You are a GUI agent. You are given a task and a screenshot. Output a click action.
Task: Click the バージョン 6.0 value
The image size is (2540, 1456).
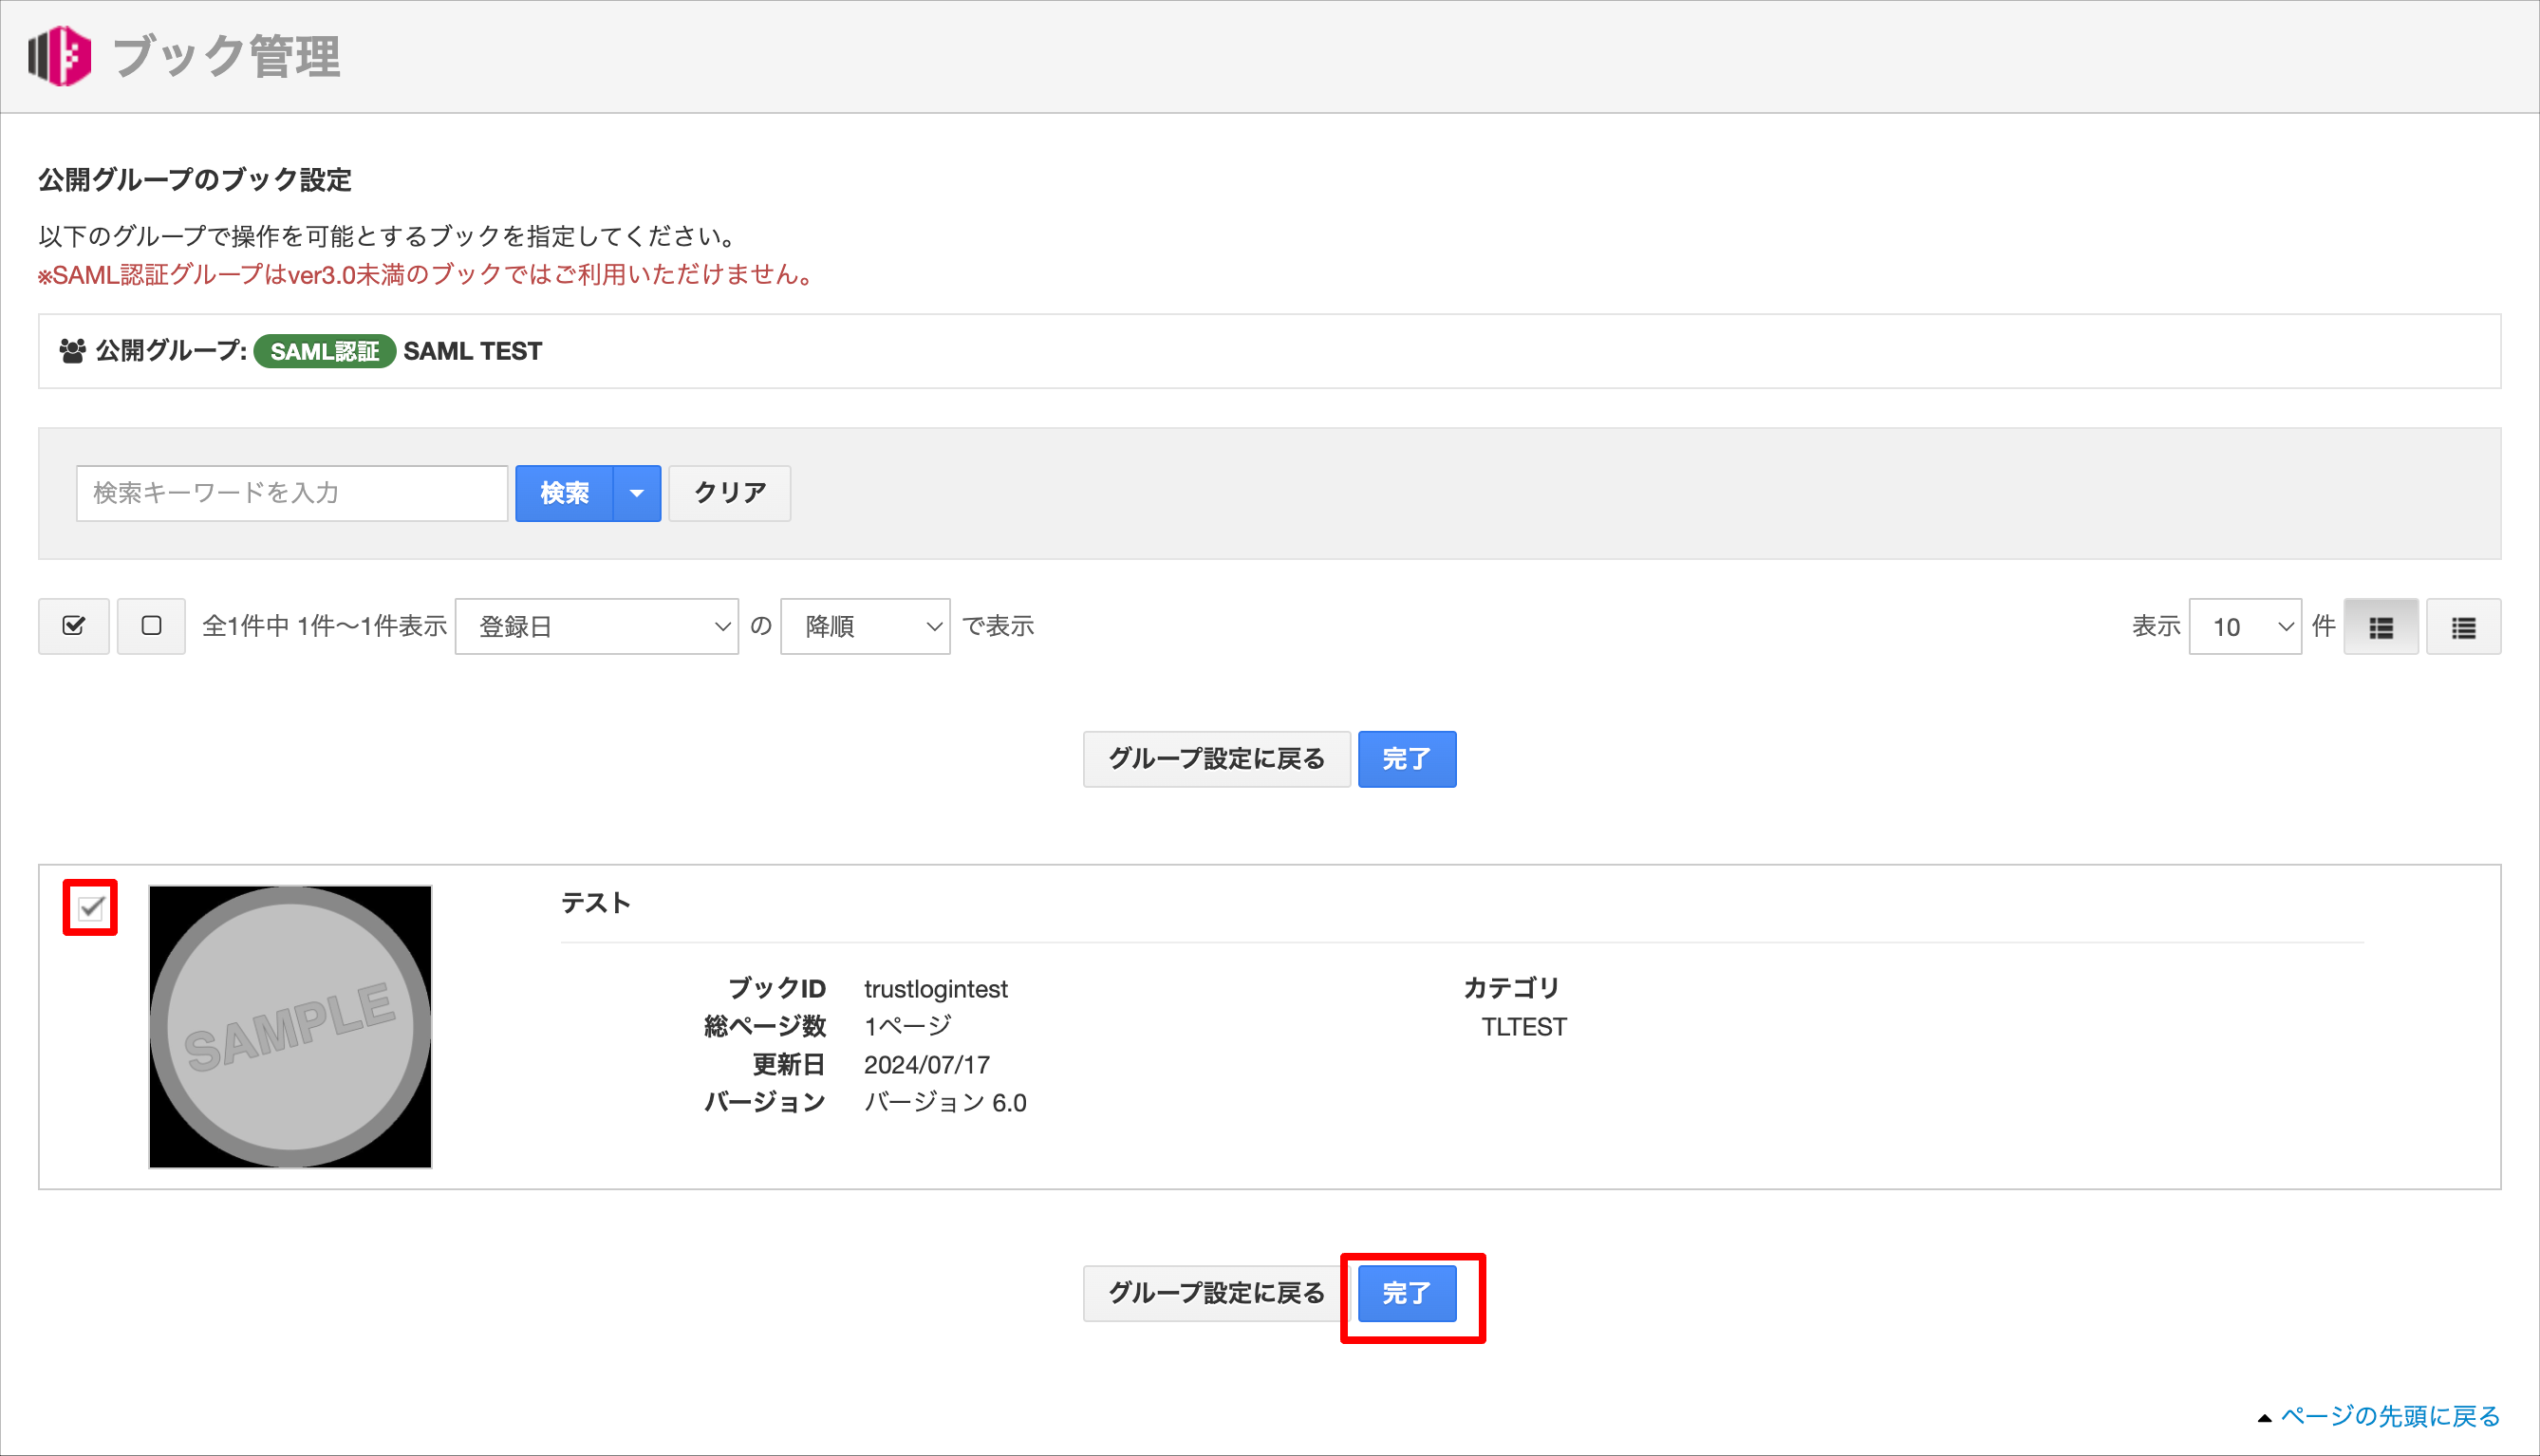coord(945,1102)
